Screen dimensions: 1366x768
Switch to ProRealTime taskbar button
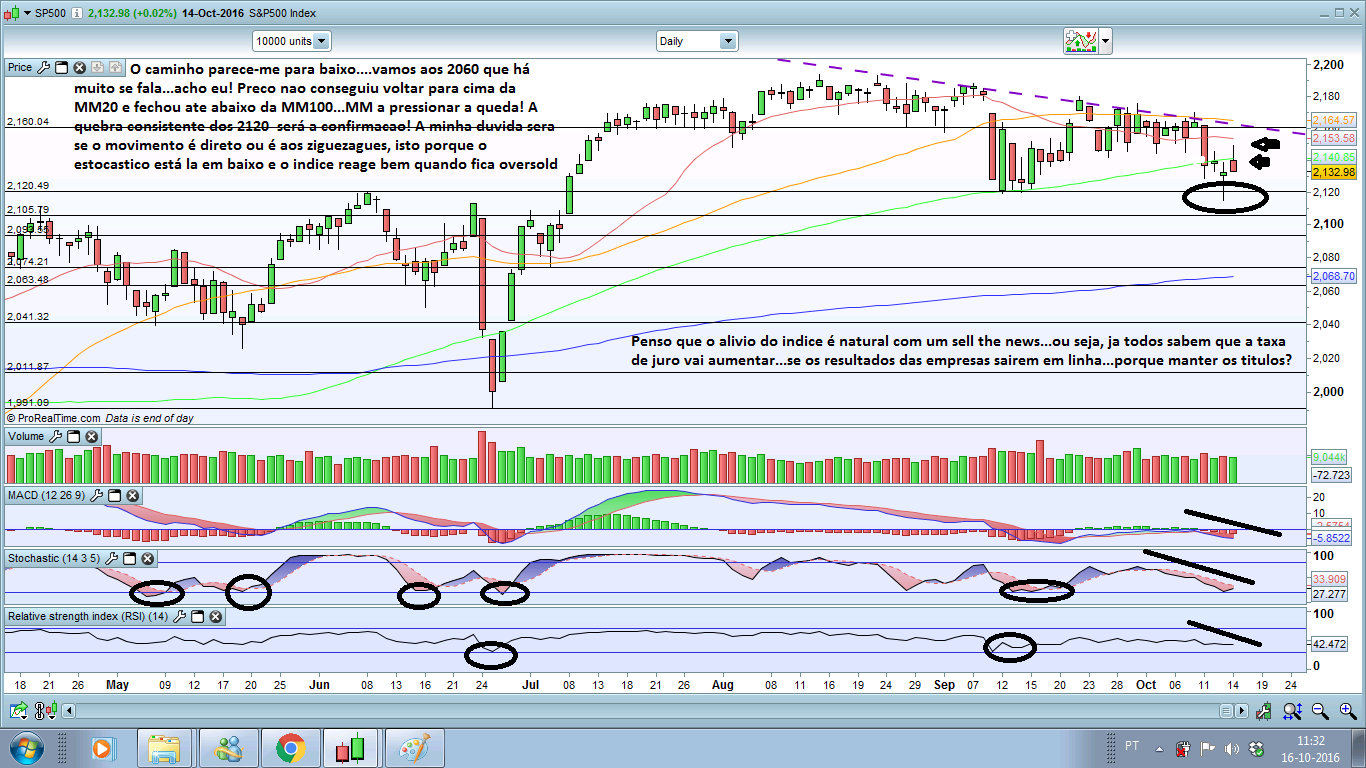(x=350, y=748)
